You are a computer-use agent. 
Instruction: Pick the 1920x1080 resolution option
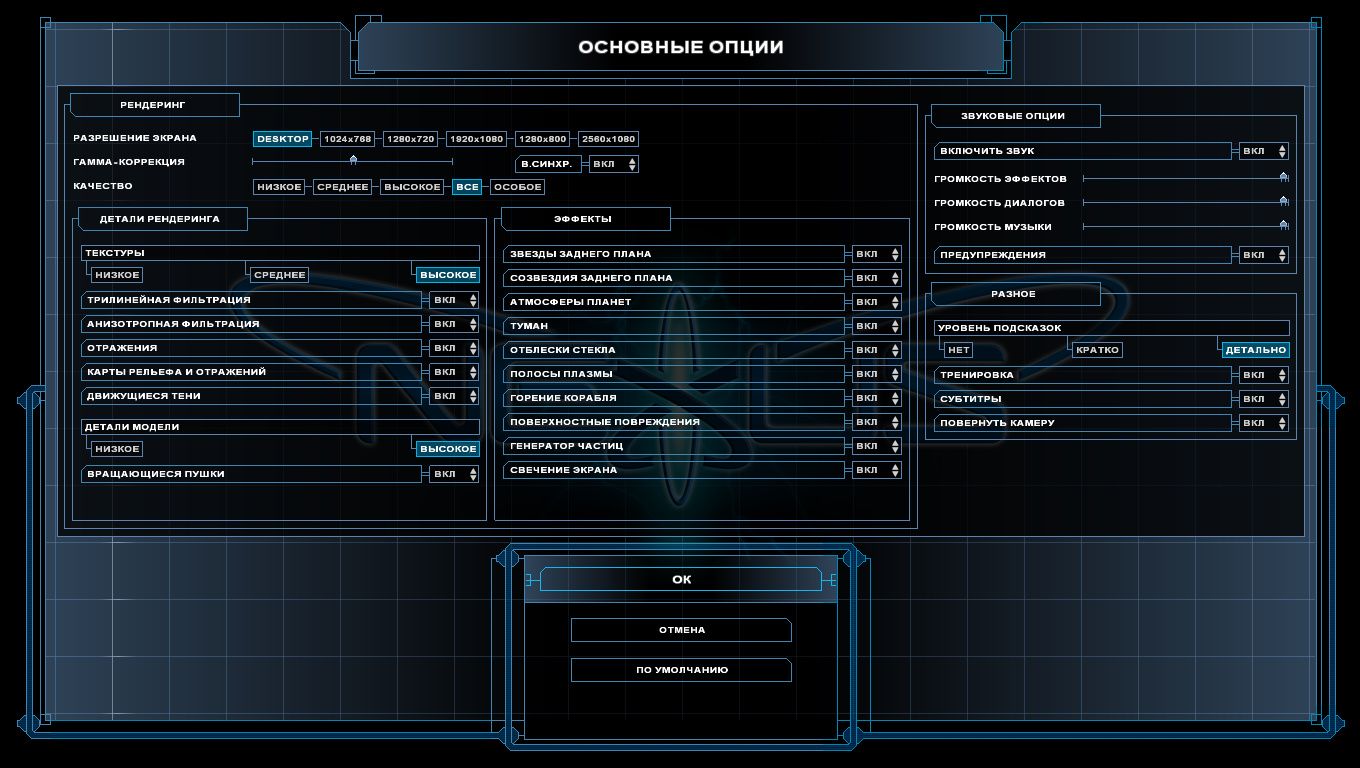tap(477, 139)
